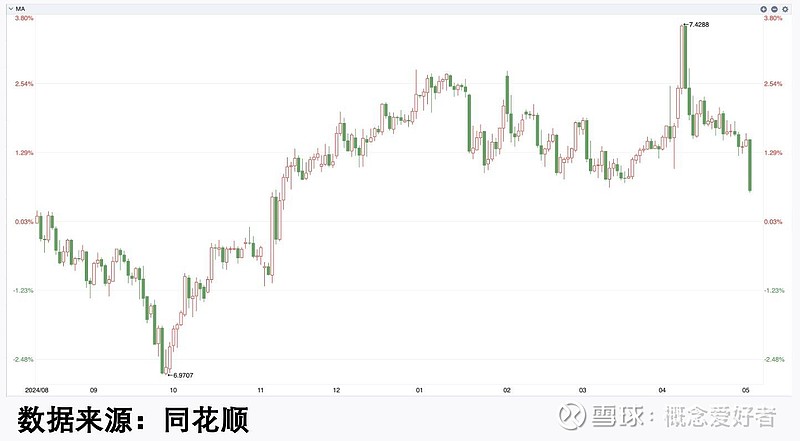Select month 04 on the time axis
Screen dimensions: 800x441
tap(663, 390)
